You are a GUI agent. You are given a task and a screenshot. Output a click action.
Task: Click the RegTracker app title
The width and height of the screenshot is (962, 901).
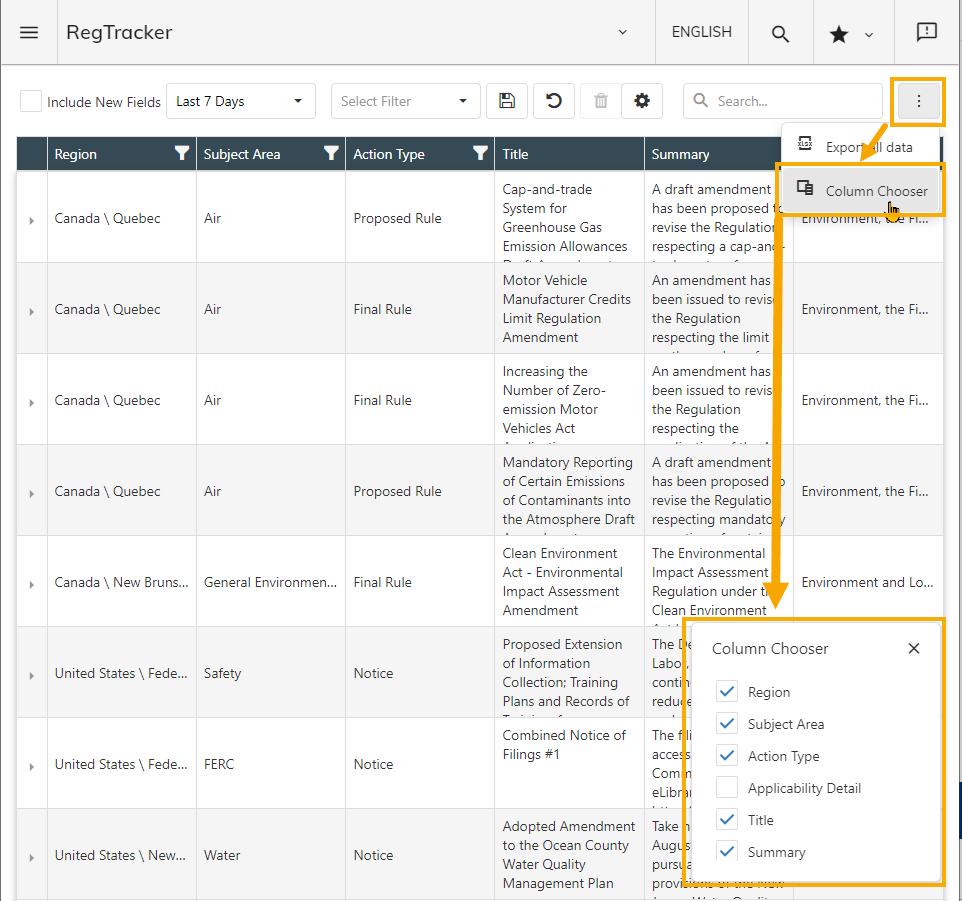[119, 32]
